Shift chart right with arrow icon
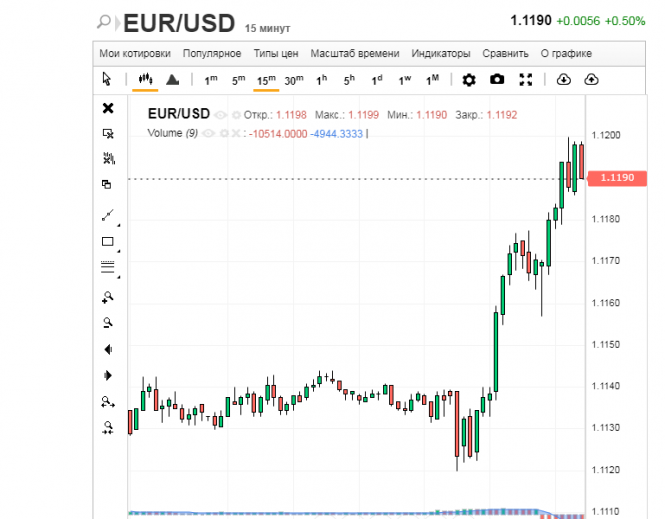 click(108, 375)
